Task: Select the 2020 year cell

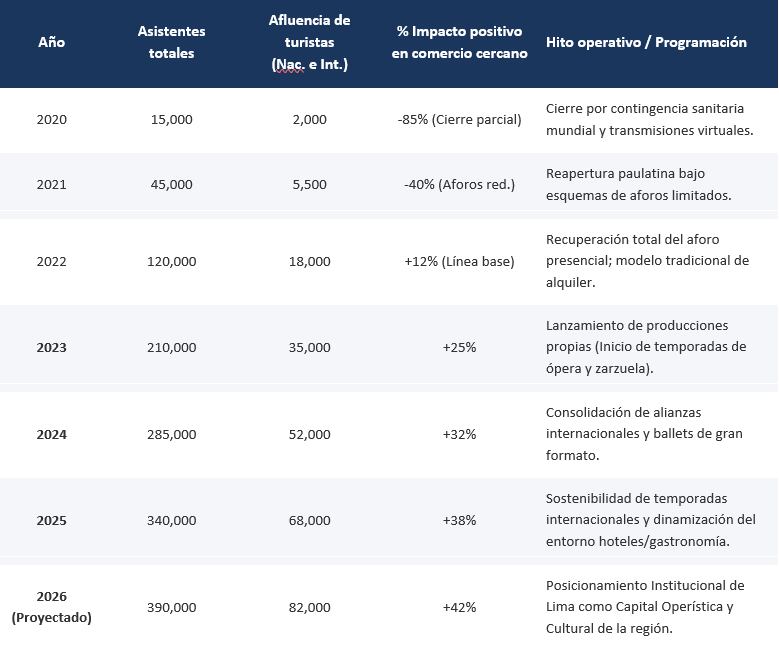Action: 52,120
